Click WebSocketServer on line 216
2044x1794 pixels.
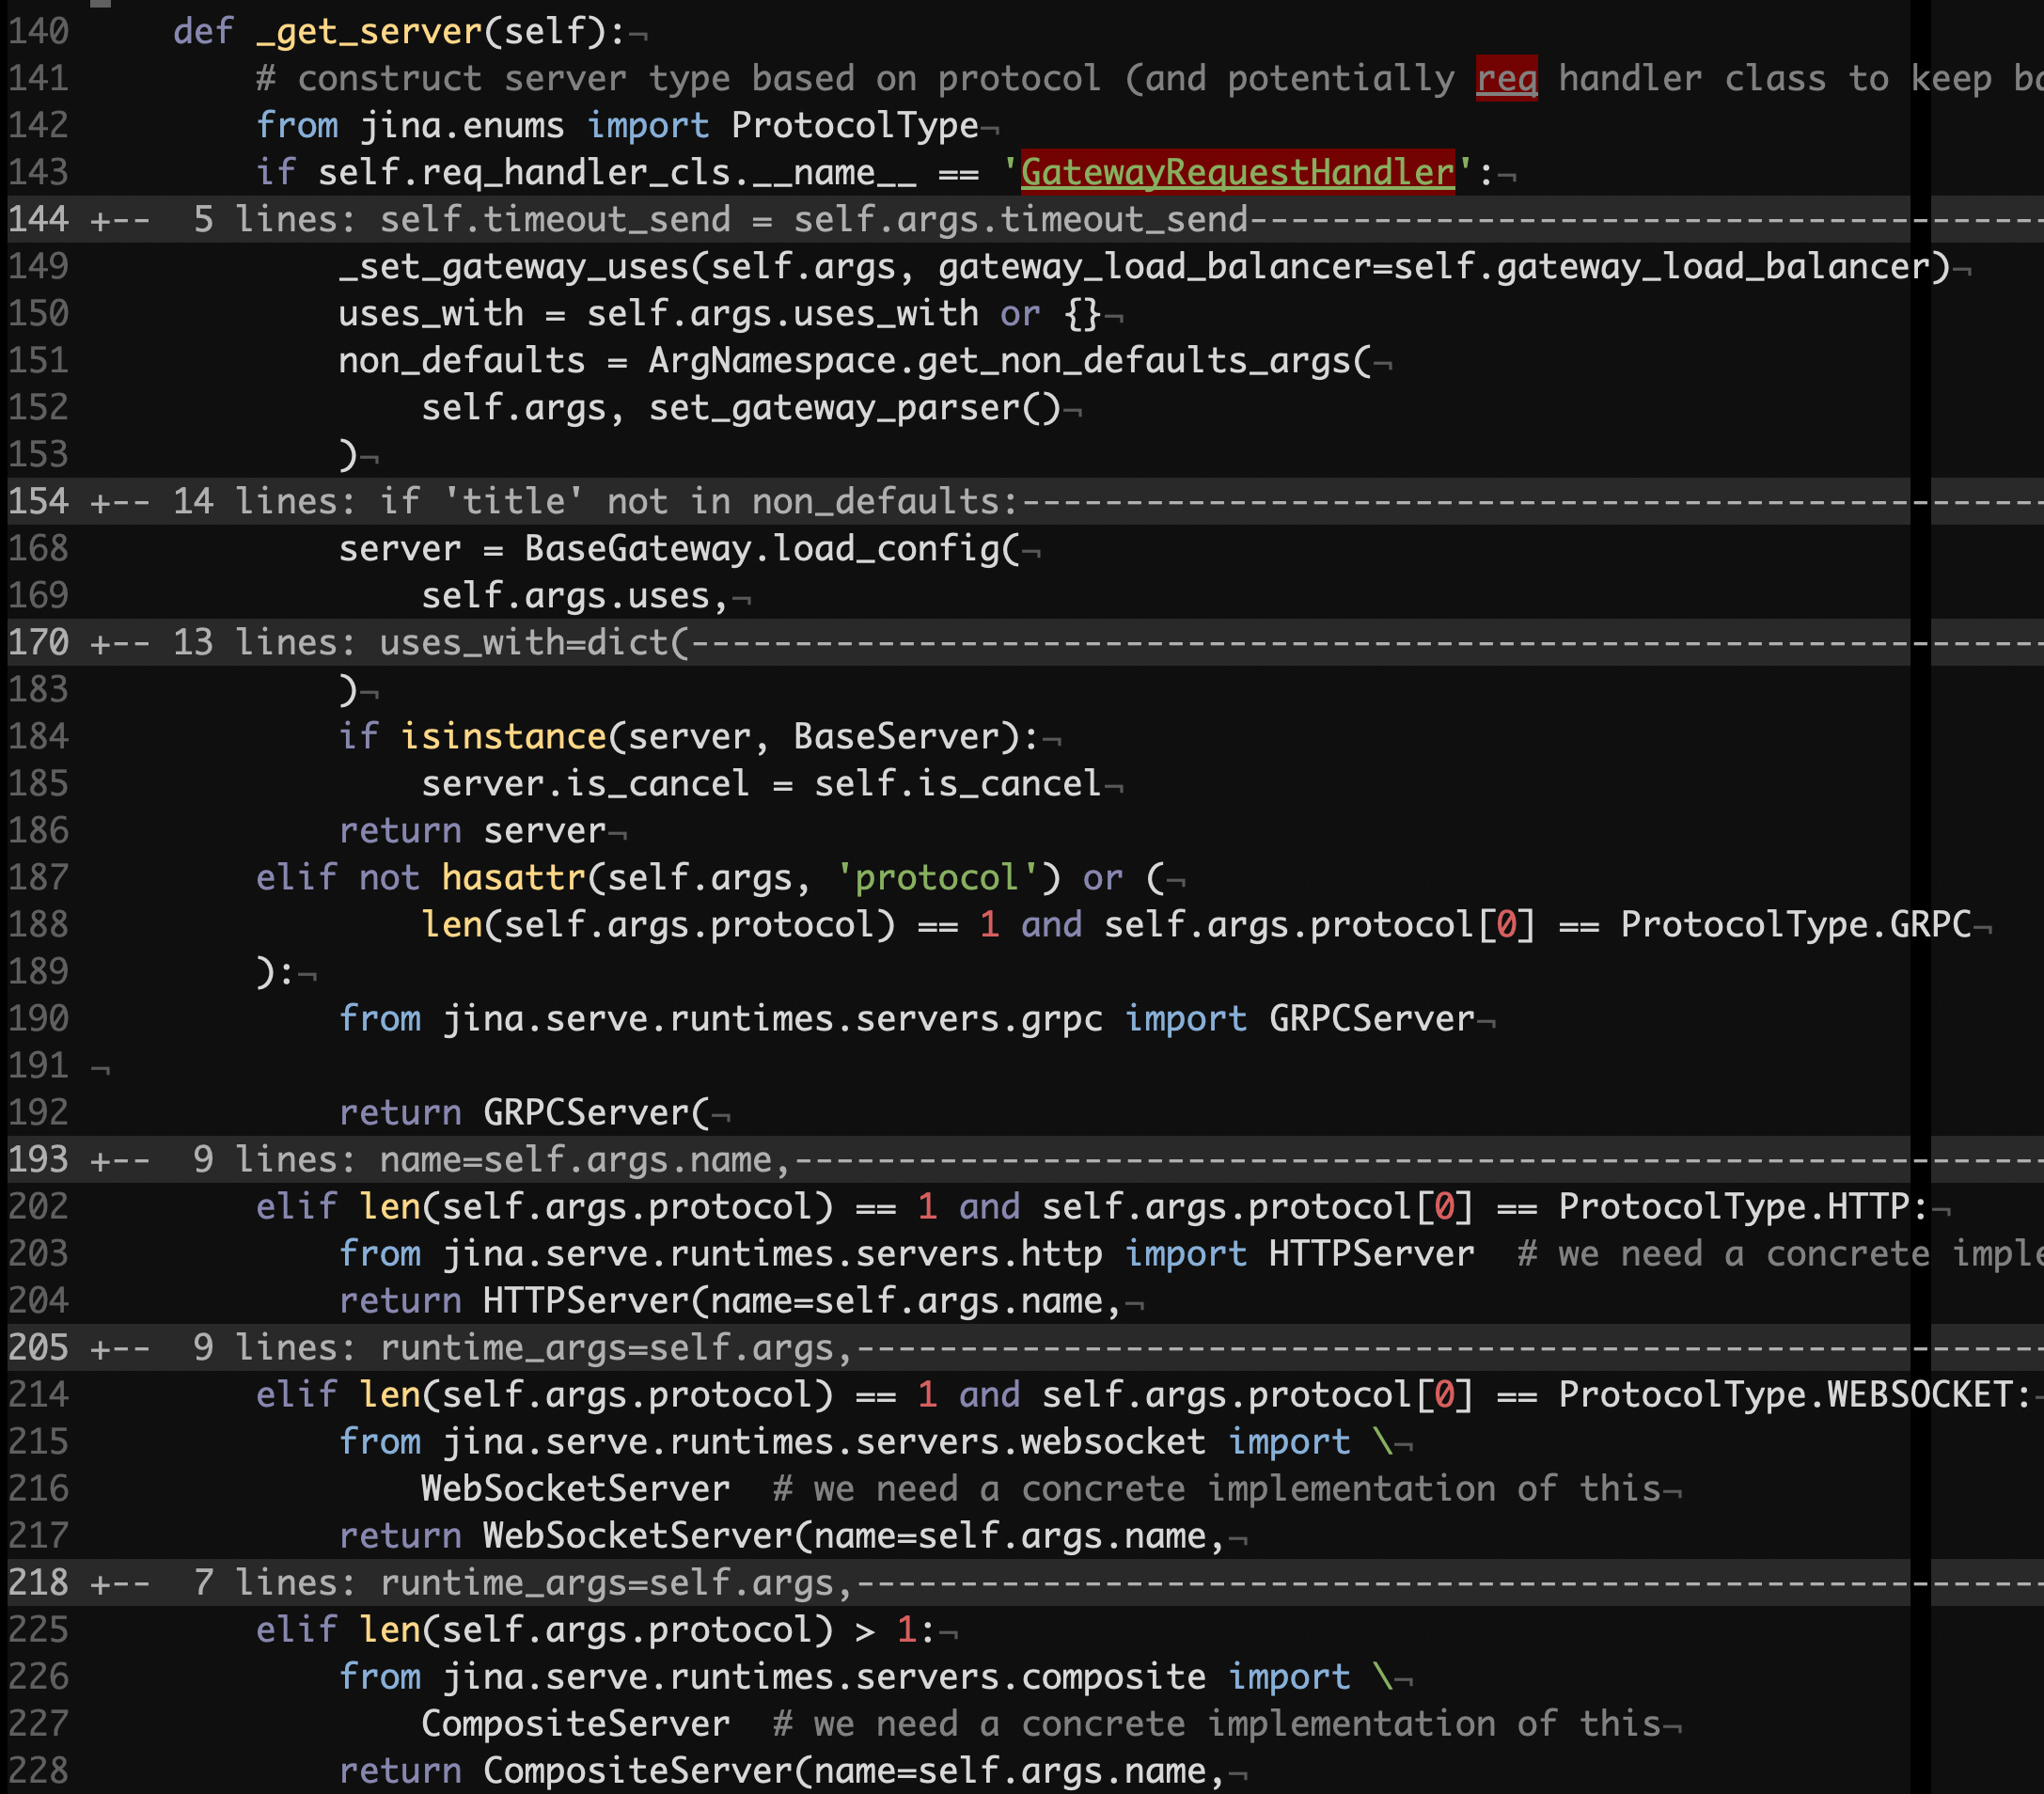point(575,1488)
